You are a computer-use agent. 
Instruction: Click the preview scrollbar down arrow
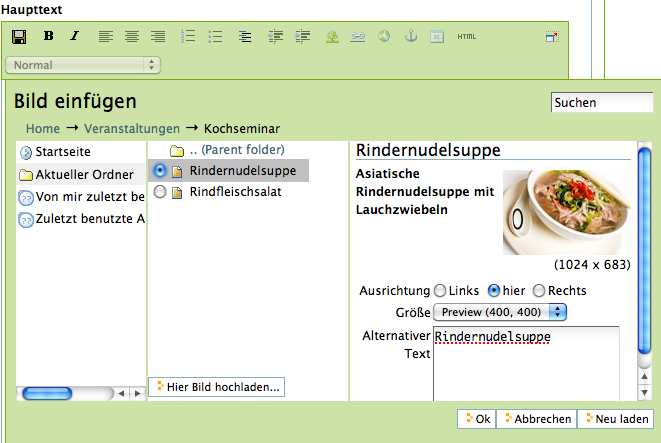tap(644, 393)
